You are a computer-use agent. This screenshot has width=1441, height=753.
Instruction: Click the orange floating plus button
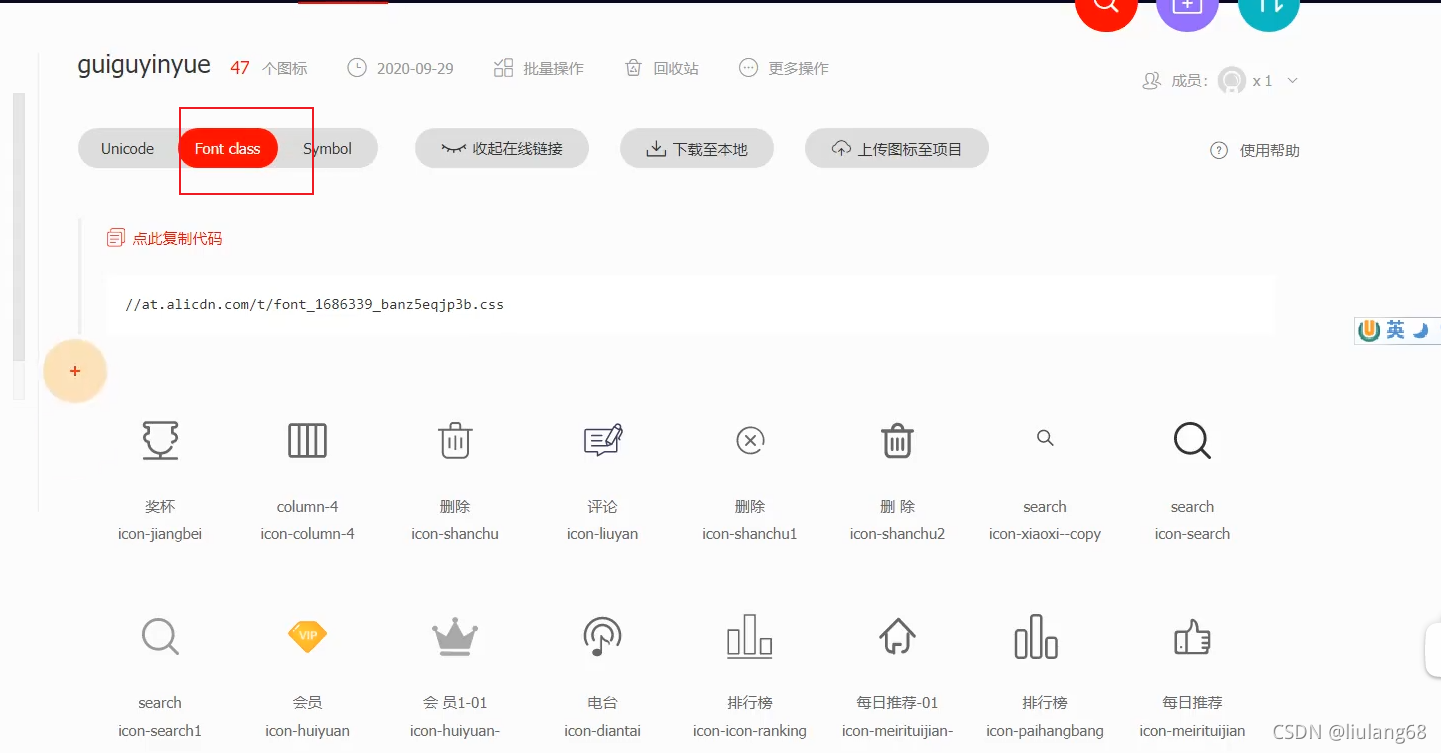[x=75, y=371]
